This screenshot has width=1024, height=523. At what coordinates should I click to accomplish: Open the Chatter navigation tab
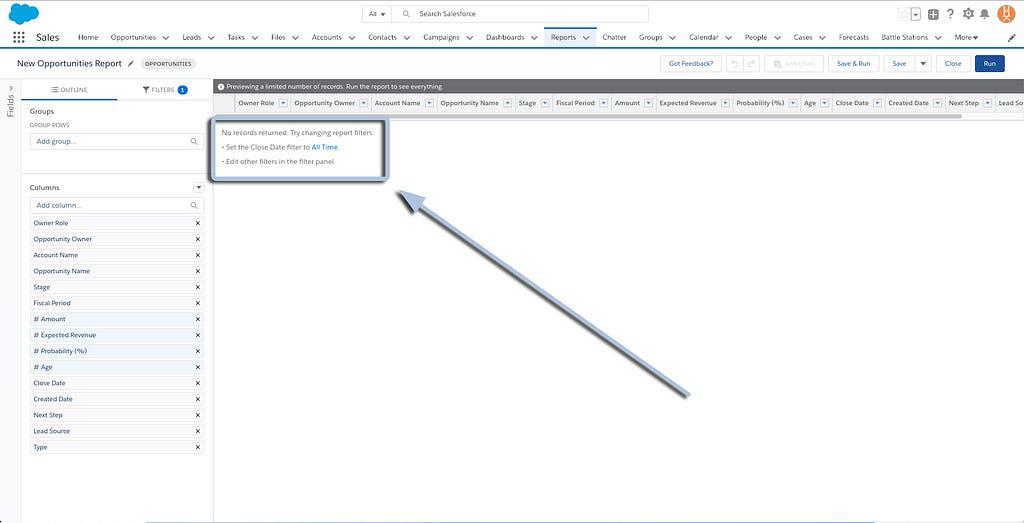[614, 37]
